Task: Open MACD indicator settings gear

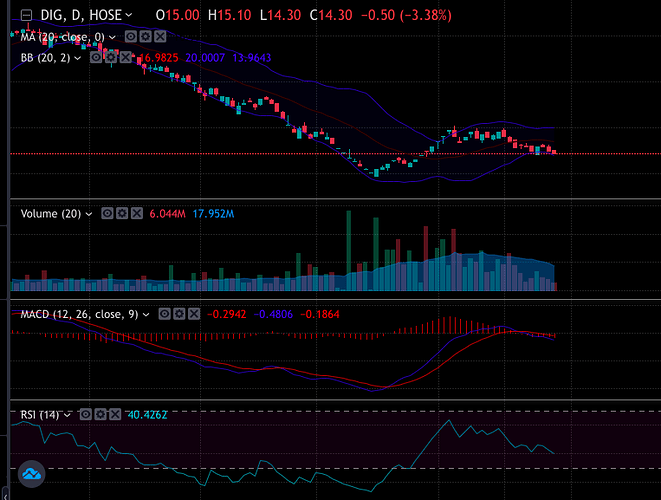Action: click(180, 315)
